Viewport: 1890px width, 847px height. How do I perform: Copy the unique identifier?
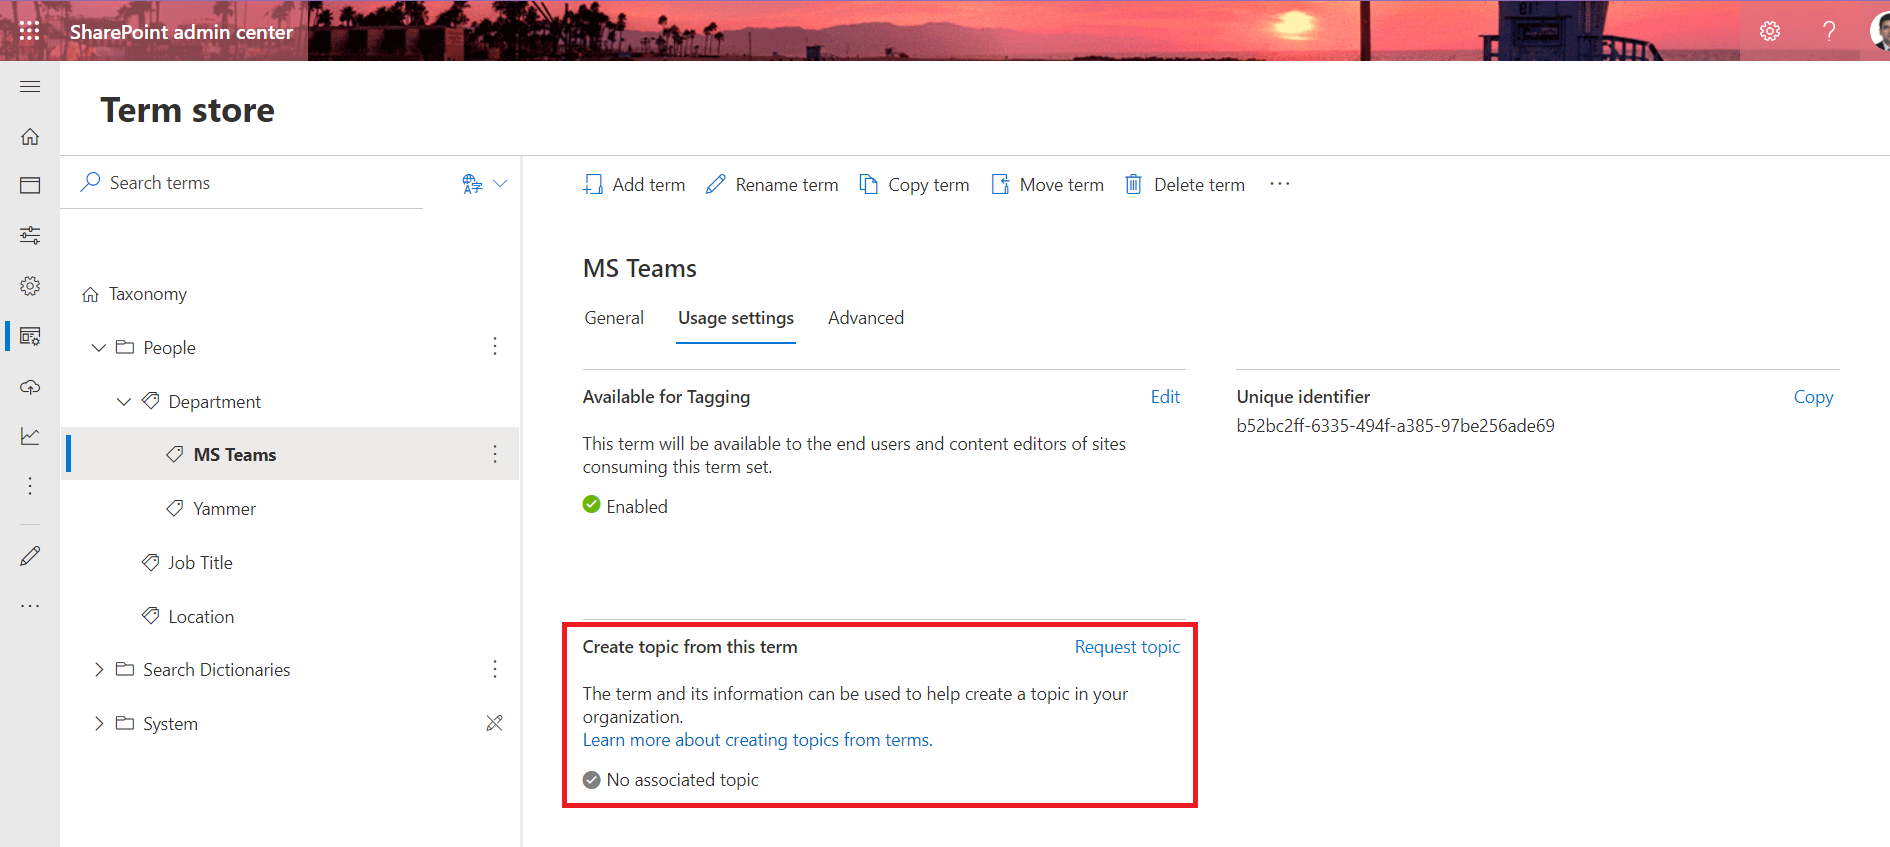(1812, 397)
